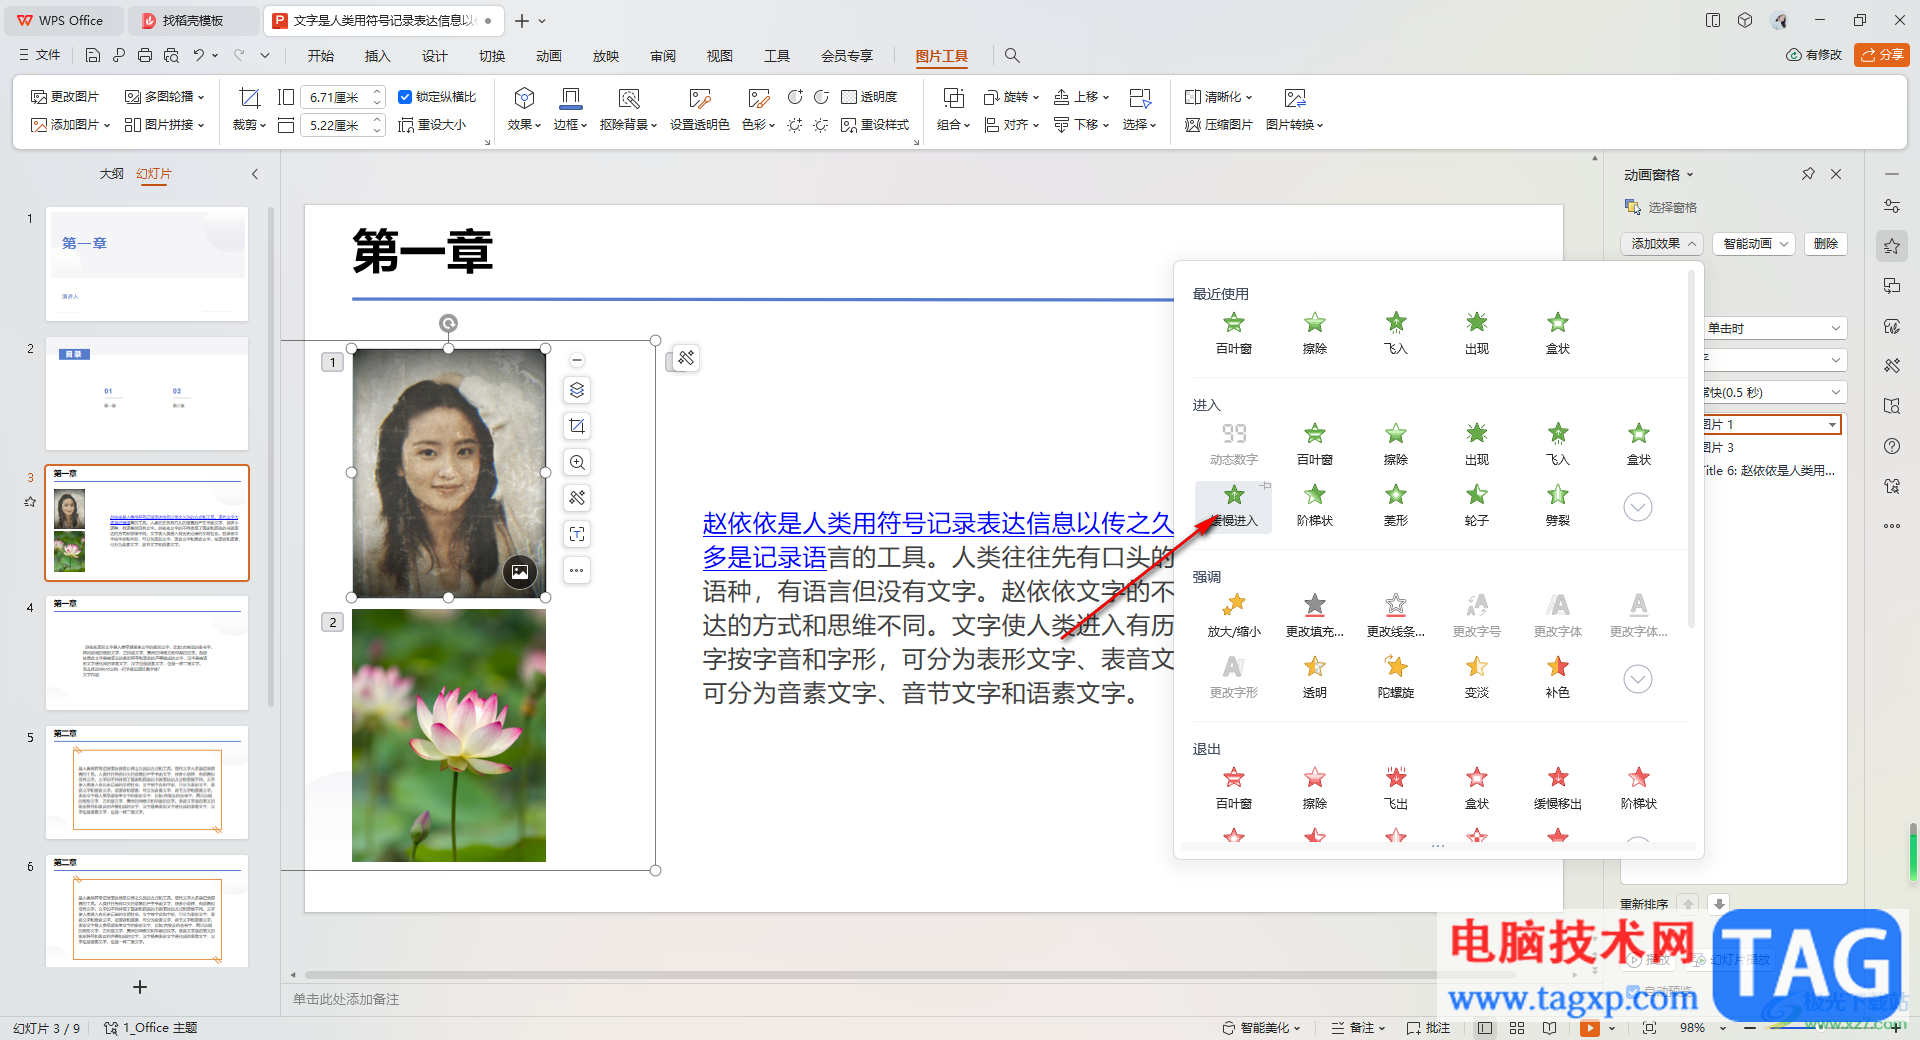
Task: Click the 分享 share button
Action: (1882, 55)
